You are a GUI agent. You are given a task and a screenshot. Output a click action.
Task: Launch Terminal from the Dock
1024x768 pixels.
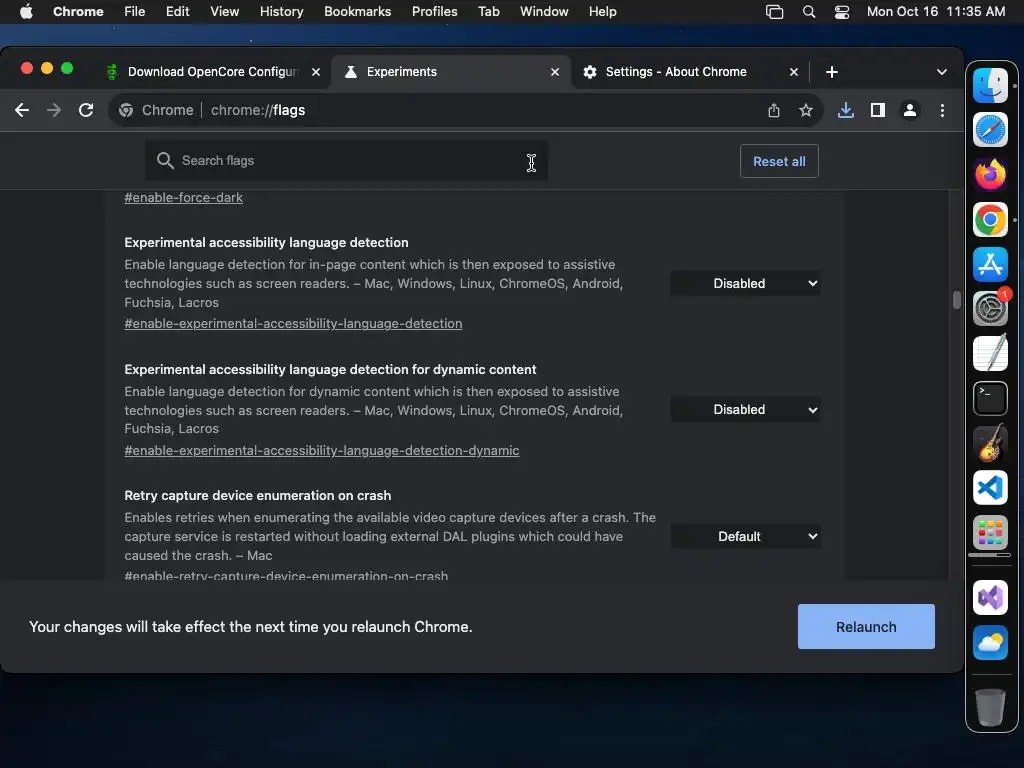click(990, 398)
